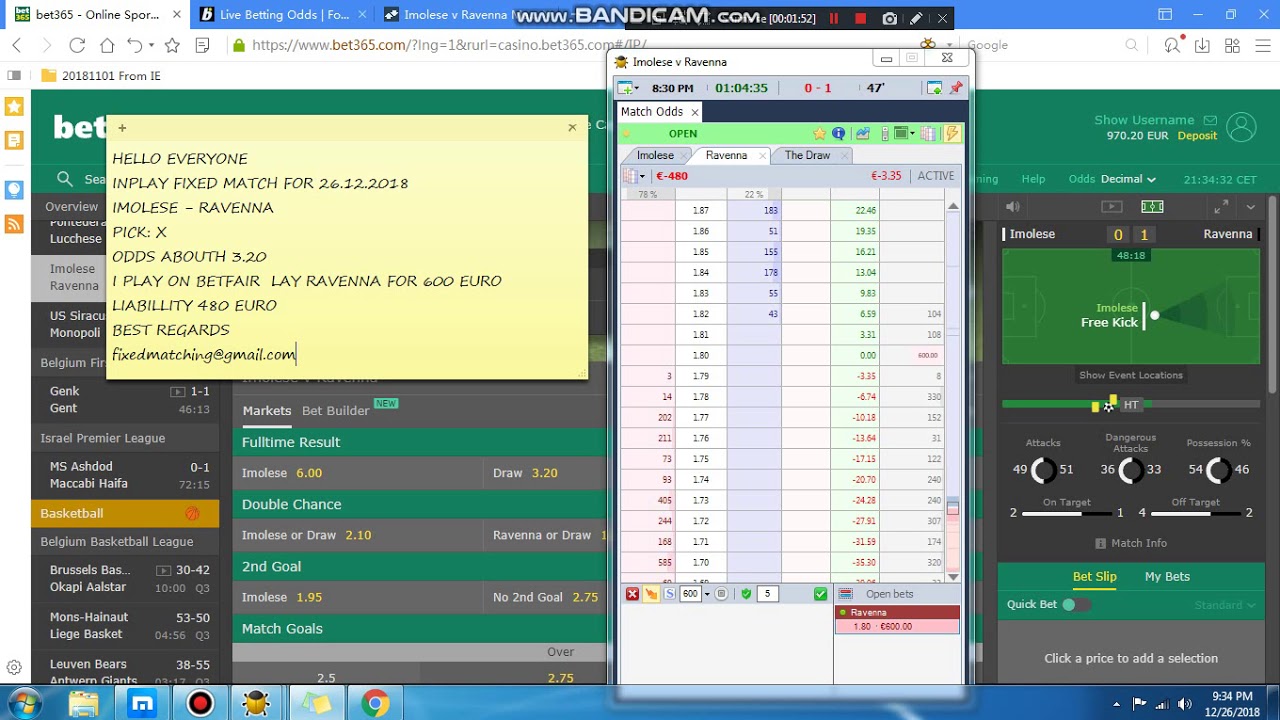Stop Bandicam recording with red square
This screenshot has height=720, width=1280.
(x=860, y=18)
